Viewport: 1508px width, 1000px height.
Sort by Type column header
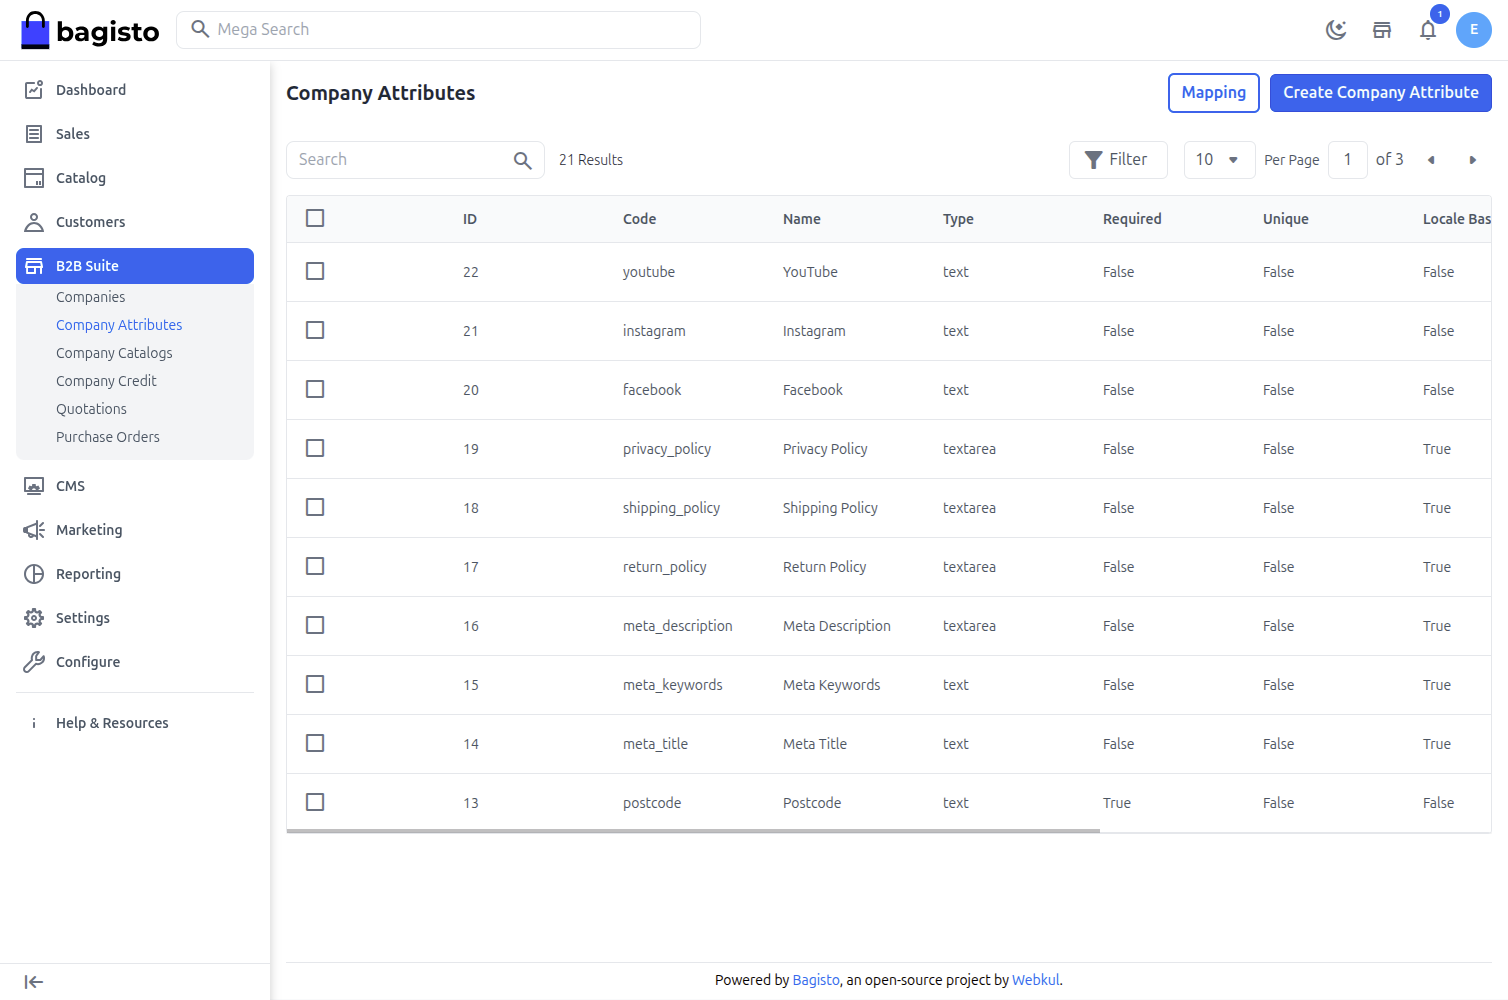(958, 219)
